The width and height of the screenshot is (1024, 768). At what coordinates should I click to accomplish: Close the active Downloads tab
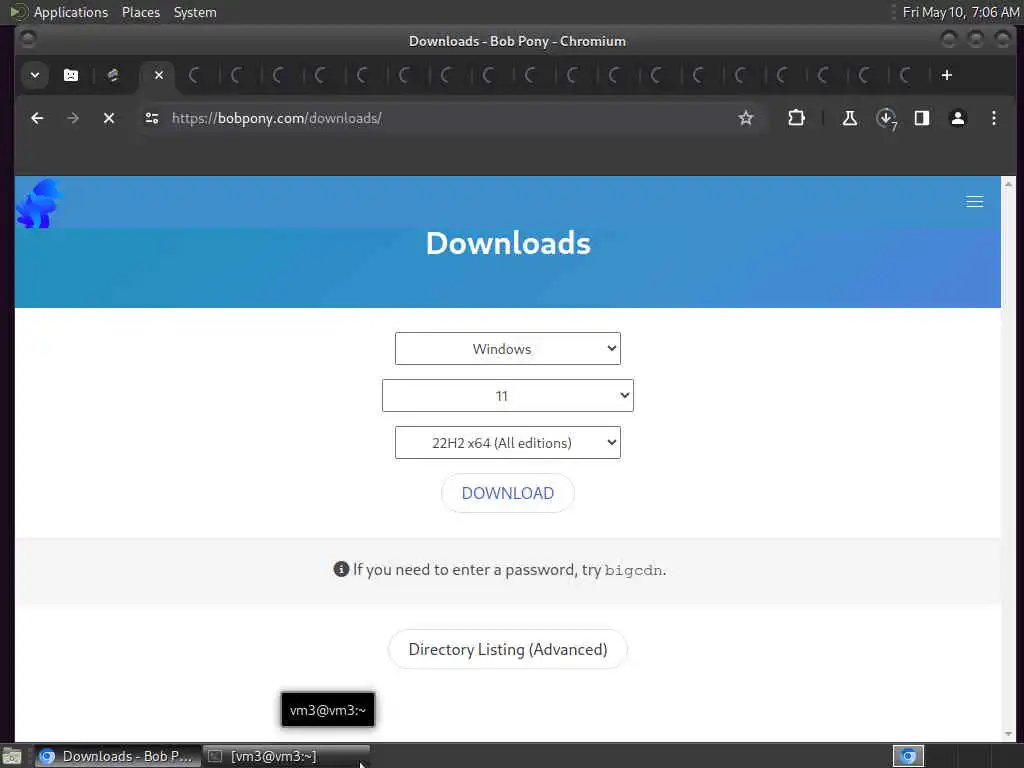(159, 75)
